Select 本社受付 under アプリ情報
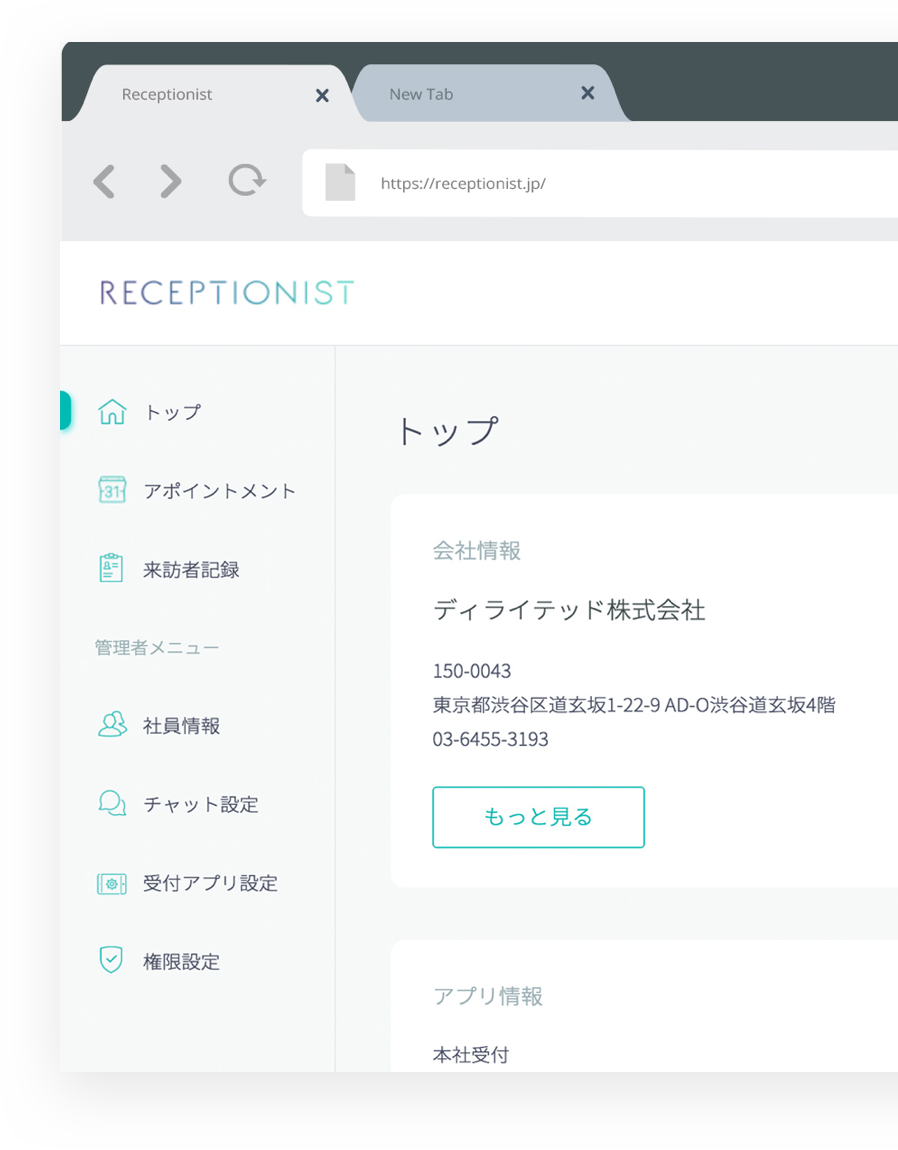898x1150 pixels. [x=471, y=1054]
